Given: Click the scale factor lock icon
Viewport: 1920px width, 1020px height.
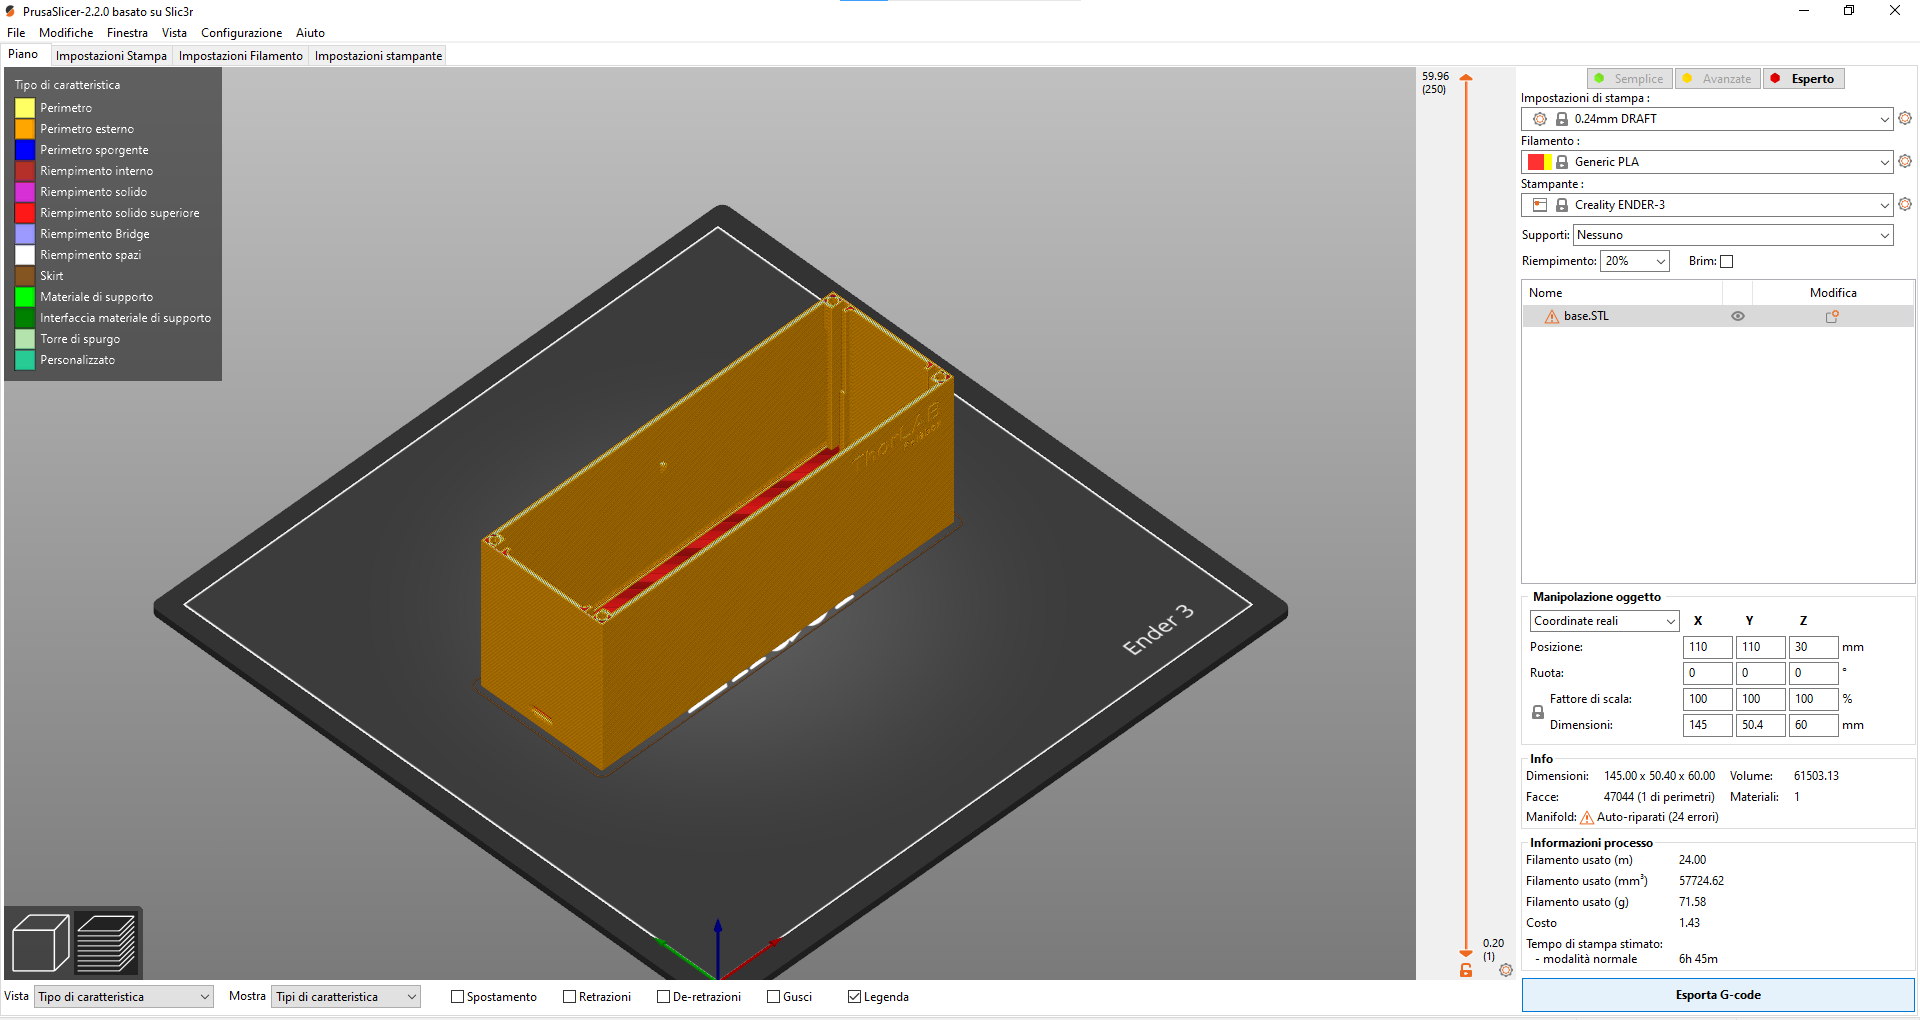Looking at the screenshot, I should [1538, 712].
